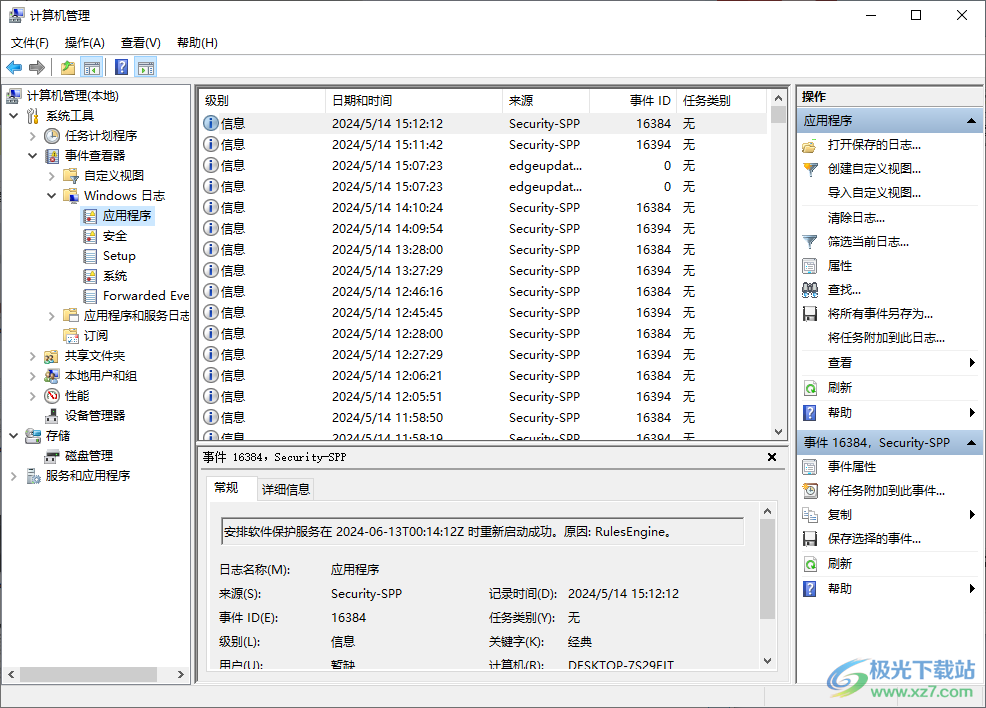986x708 pixels.
Task: Select 性能 in tree
Action: click(77, 395)
